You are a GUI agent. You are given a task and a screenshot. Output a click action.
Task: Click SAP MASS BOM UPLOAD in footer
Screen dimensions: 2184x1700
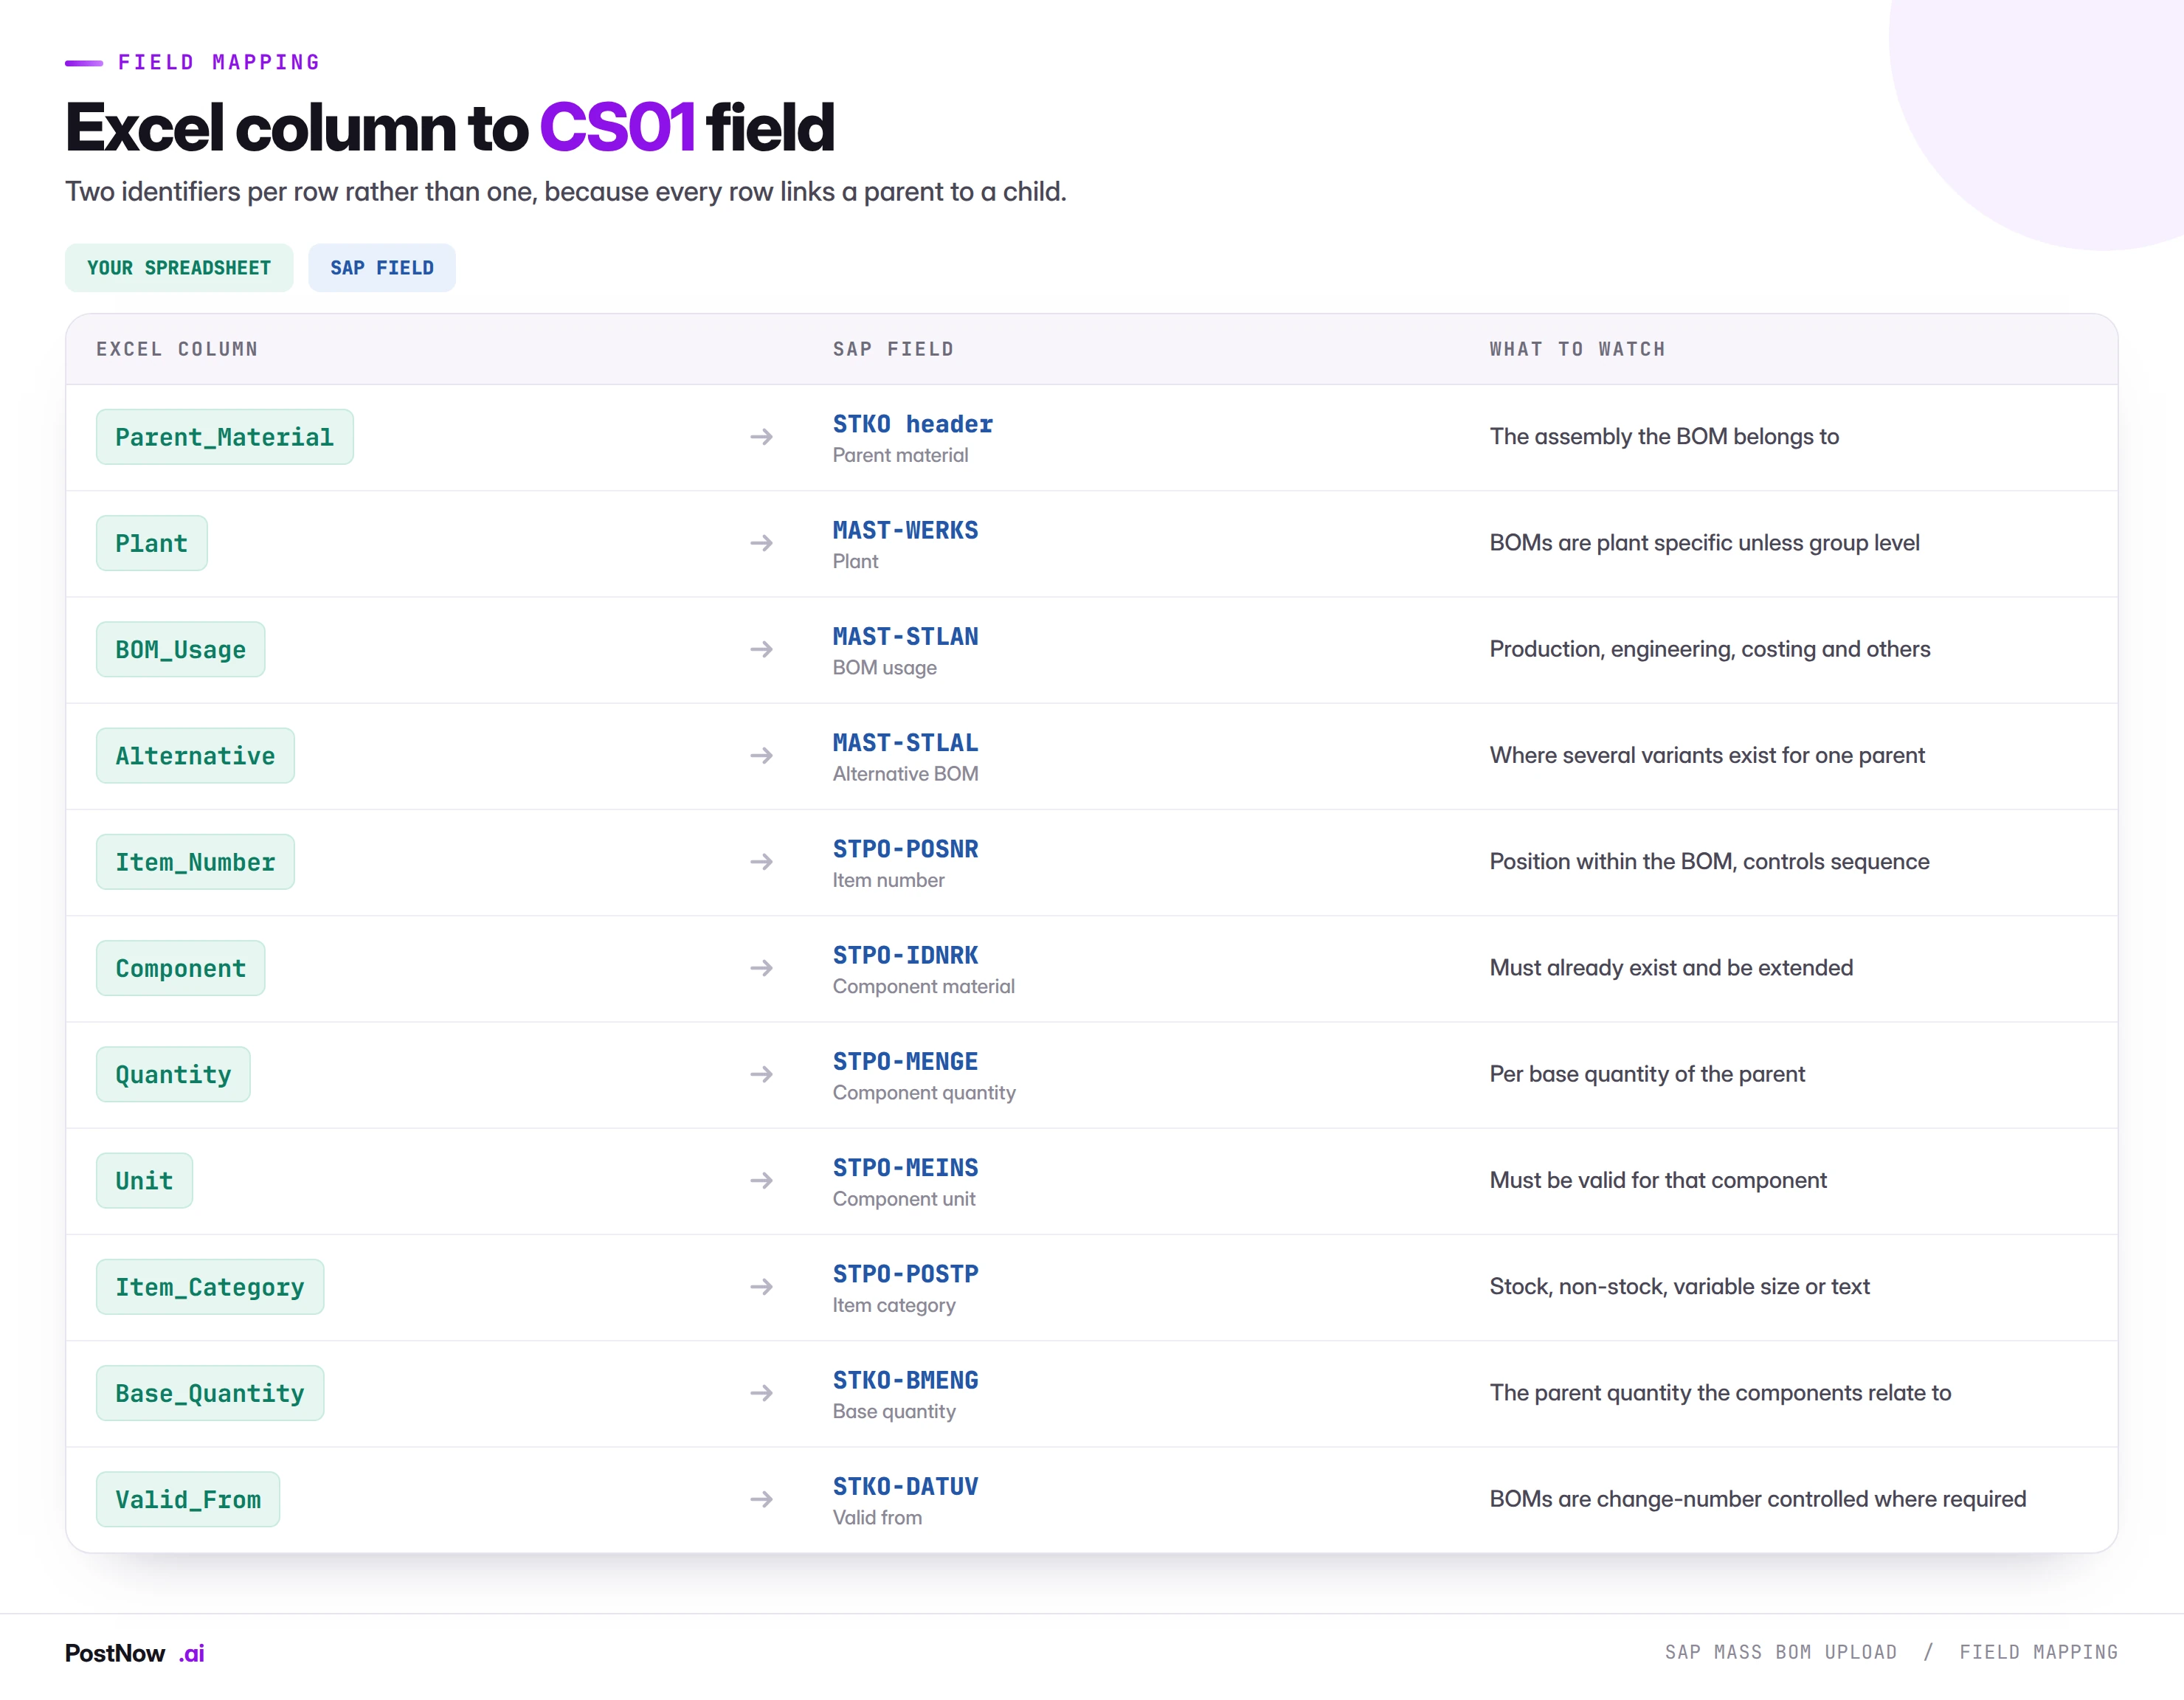click(1781, 1652)
